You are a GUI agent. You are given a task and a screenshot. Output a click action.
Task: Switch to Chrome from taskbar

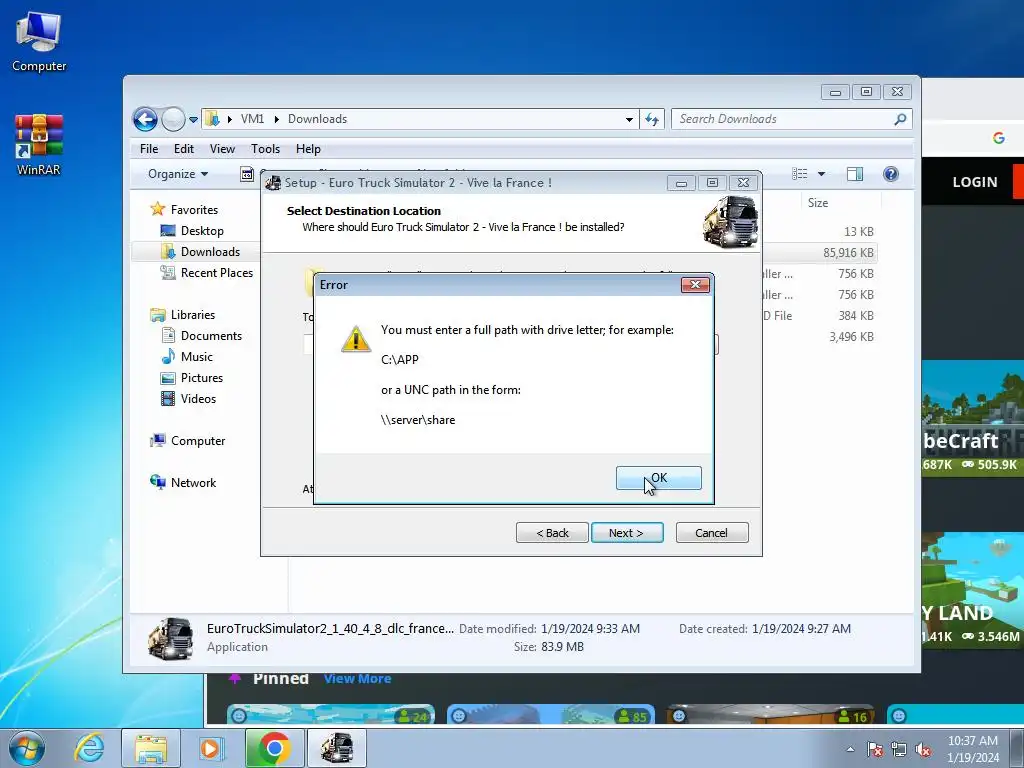coord(274,748)
